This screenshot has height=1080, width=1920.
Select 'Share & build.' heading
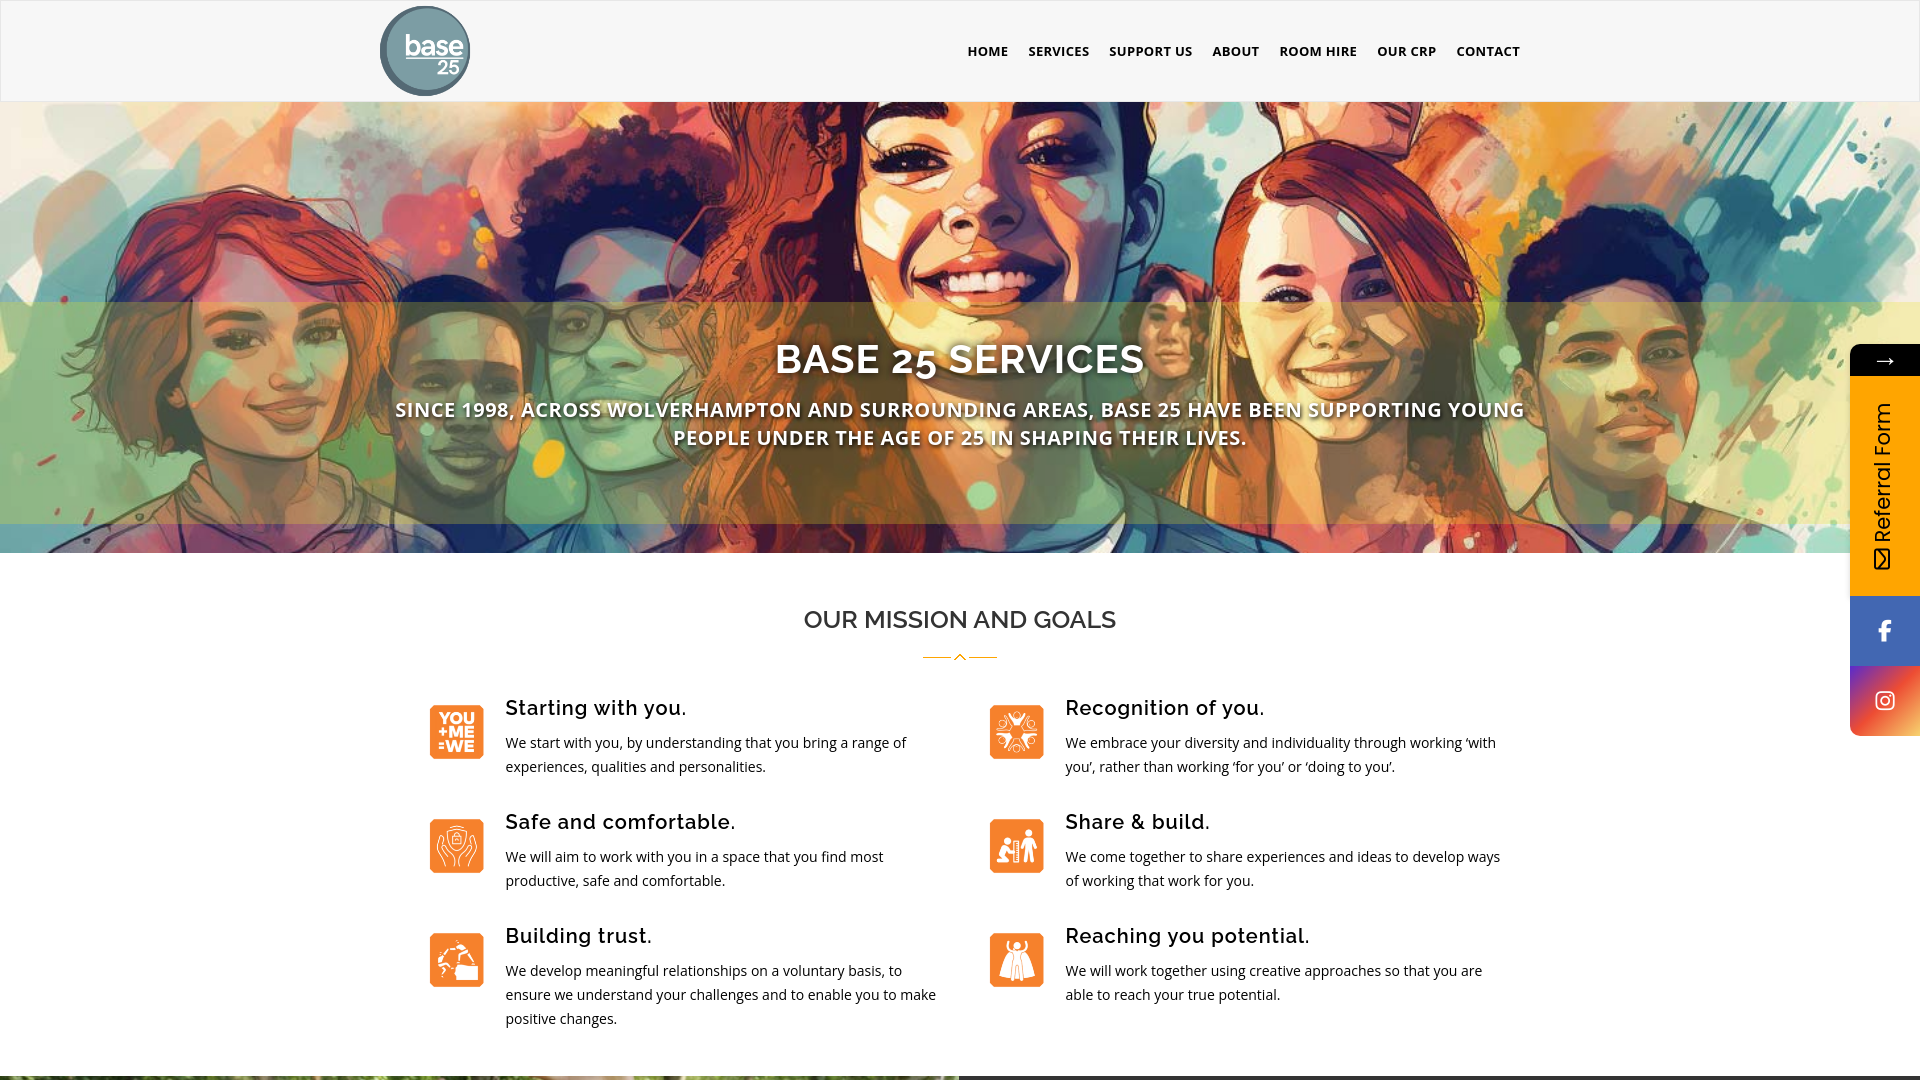[1137, 822]
